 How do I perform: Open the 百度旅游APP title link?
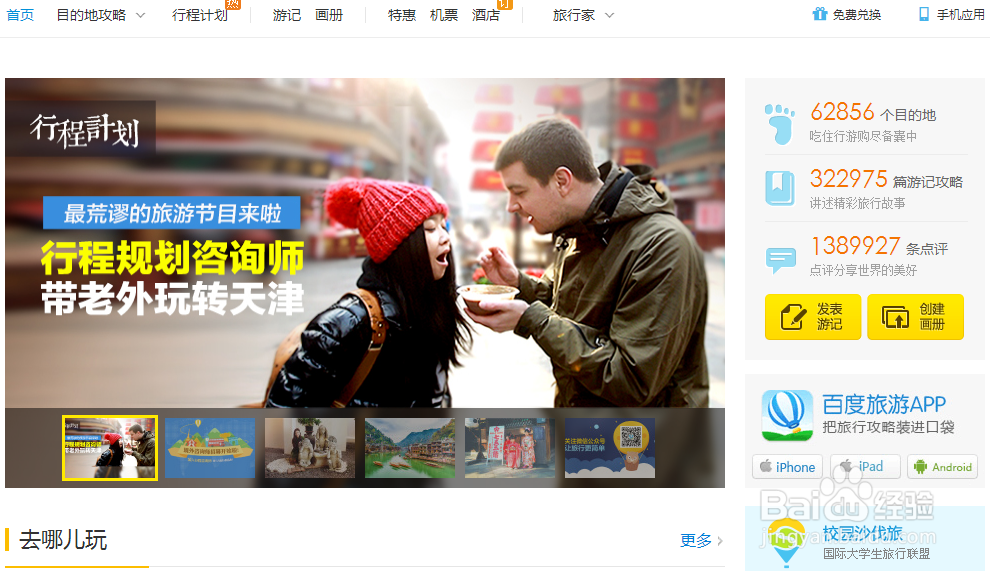pyautogui.click(x=884, y=404)
